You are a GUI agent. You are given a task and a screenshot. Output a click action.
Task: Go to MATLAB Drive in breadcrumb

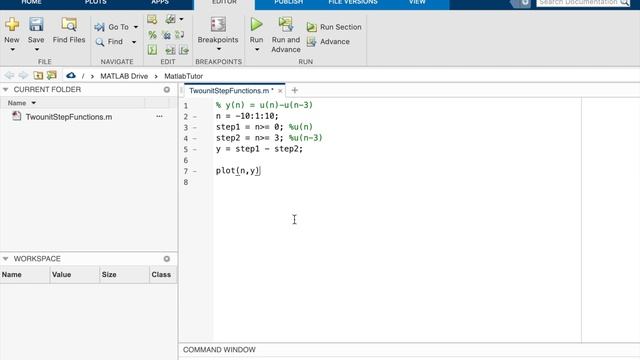(x=124, y=76)
